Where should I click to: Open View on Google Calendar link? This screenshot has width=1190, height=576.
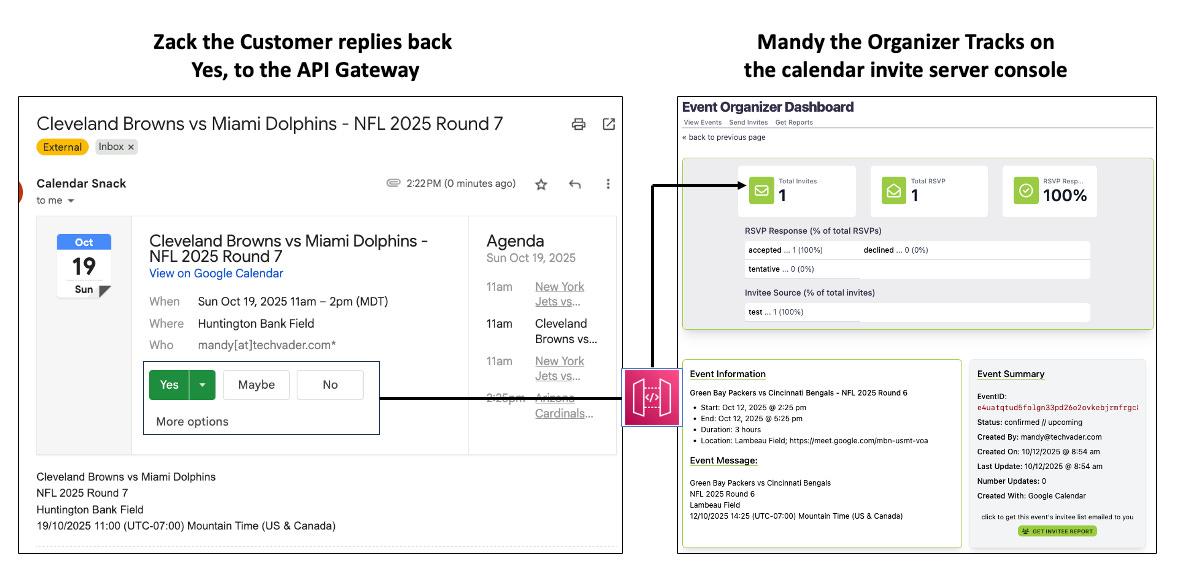point(216,274)
